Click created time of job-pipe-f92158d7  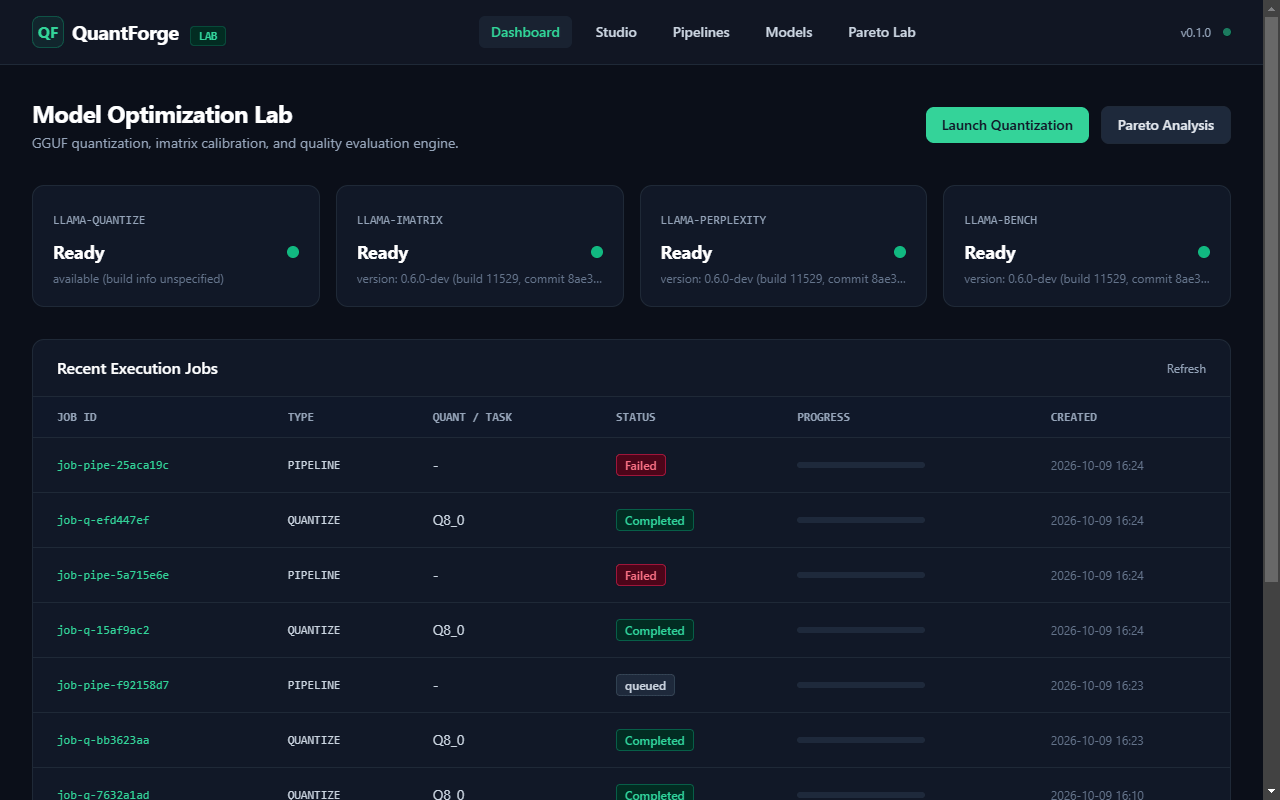tap(1097, 685)
